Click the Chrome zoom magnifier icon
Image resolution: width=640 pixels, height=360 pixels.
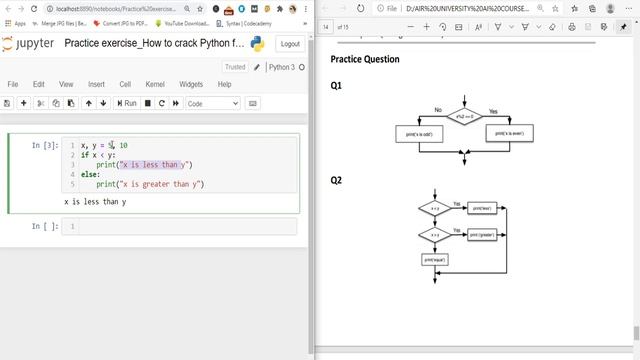[x=187, y=9]
